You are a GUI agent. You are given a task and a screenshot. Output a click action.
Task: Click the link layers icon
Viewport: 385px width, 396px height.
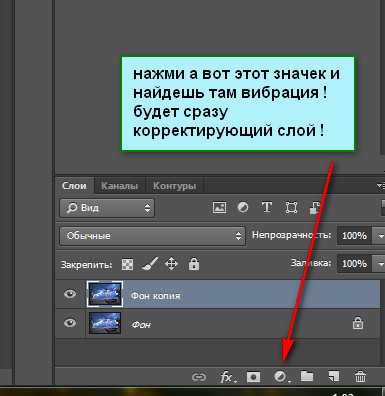point(199,377)
